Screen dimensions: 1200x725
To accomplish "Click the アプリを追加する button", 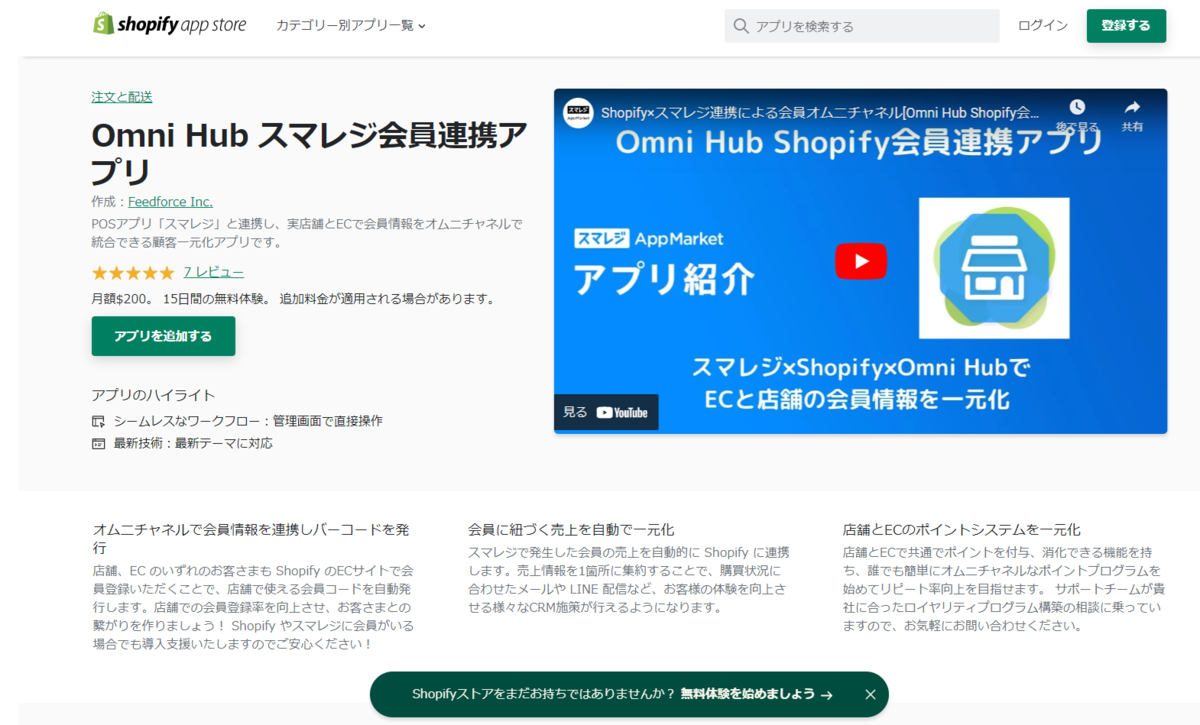I will (x=163, y=336).
